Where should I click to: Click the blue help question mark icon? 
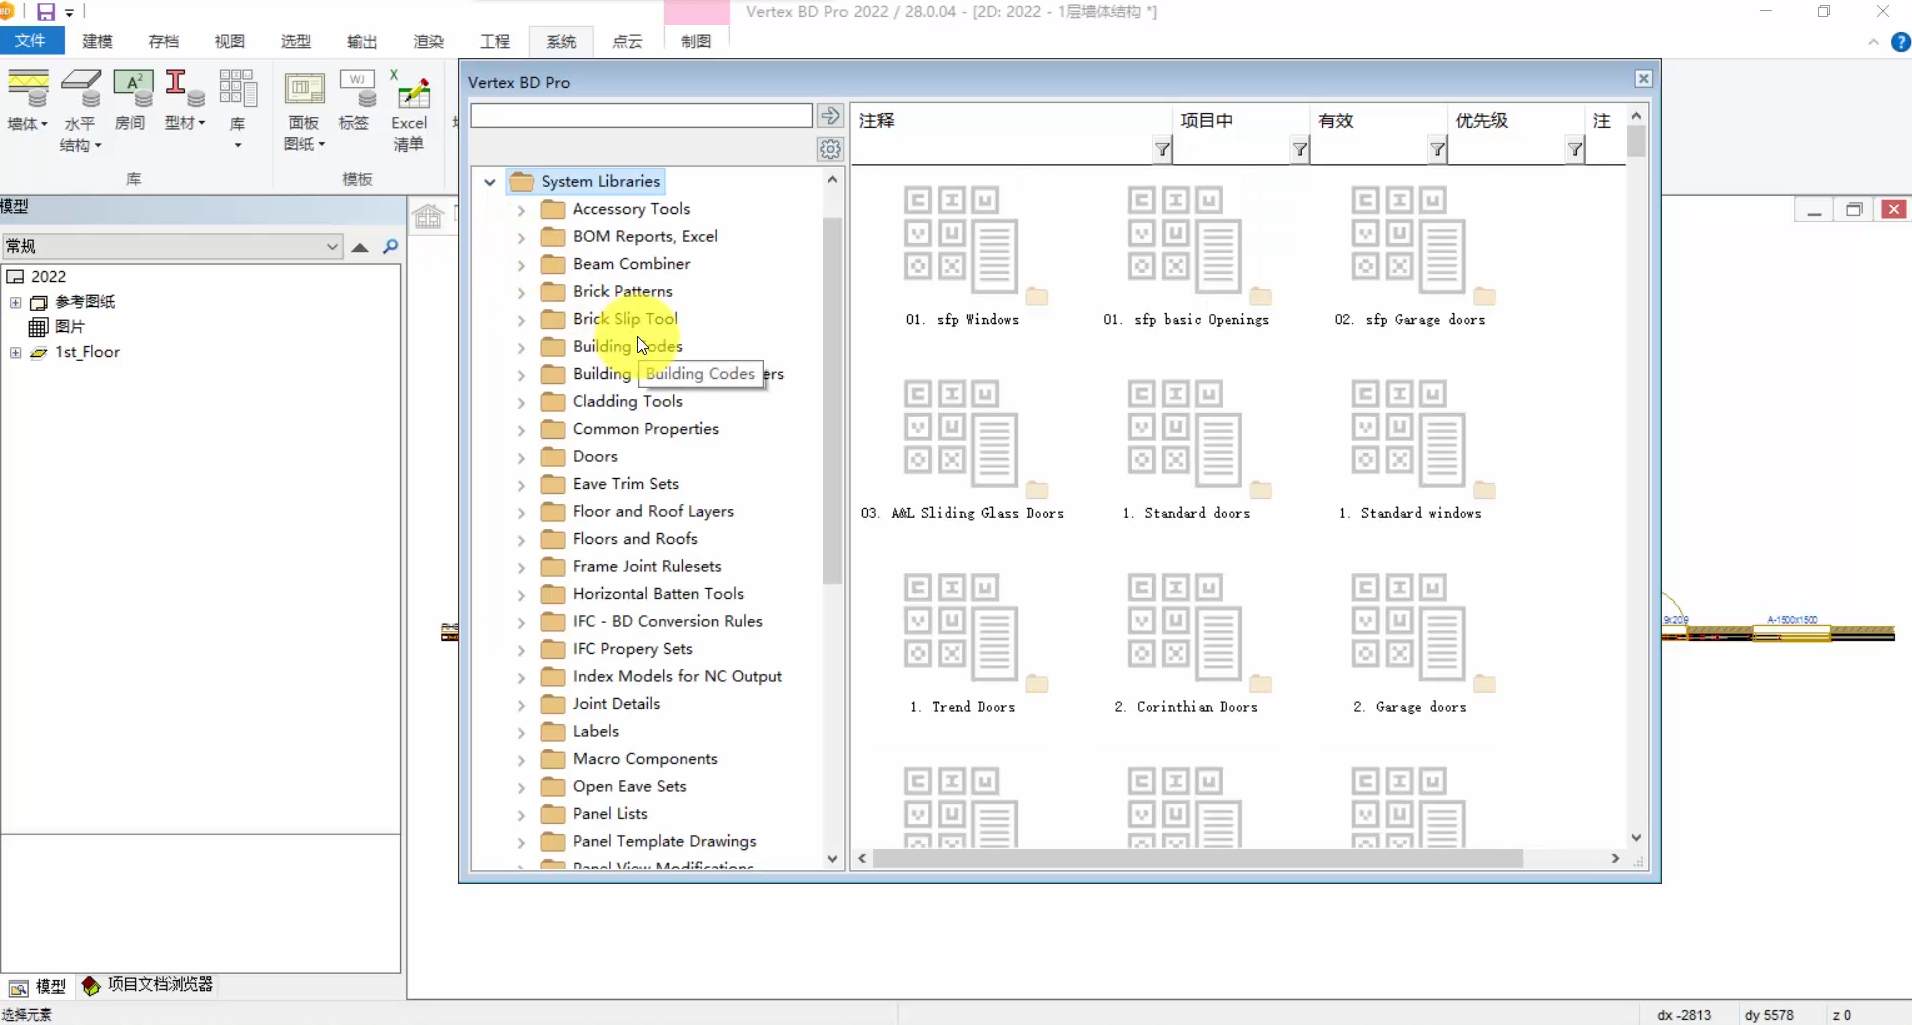pos(1900,42)
